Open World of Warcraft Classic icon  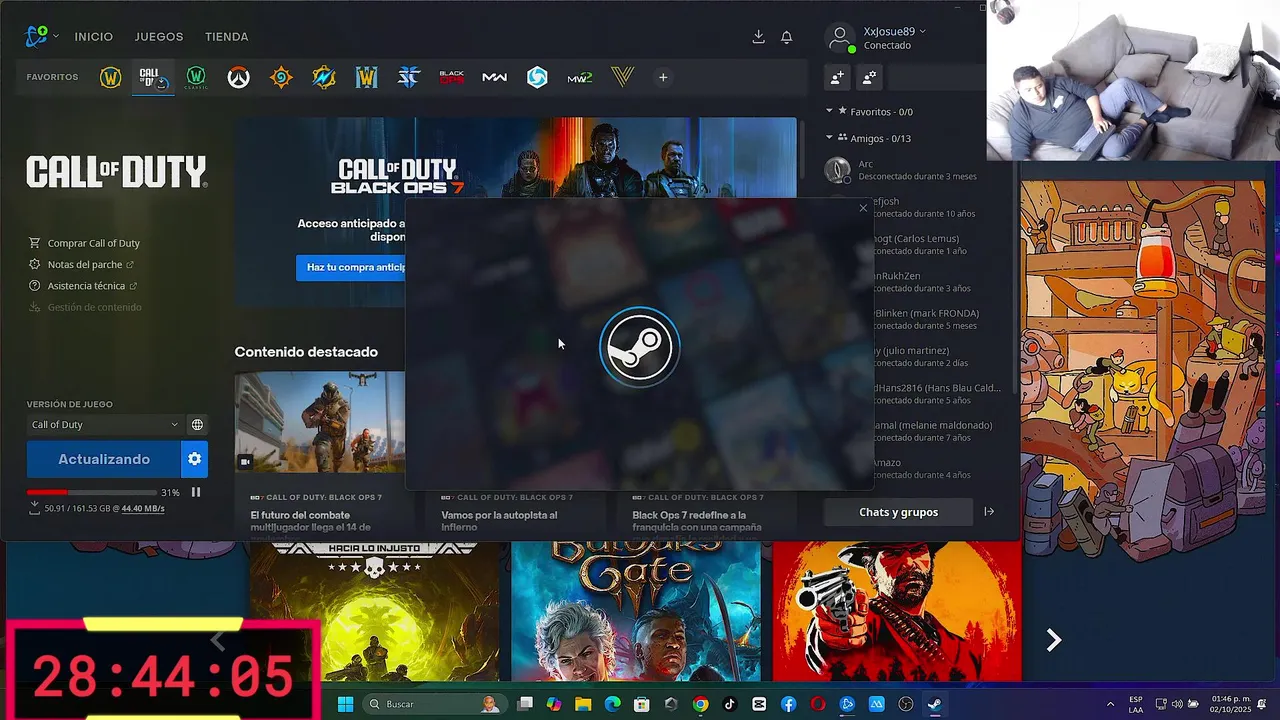click(x=196, y=77)
